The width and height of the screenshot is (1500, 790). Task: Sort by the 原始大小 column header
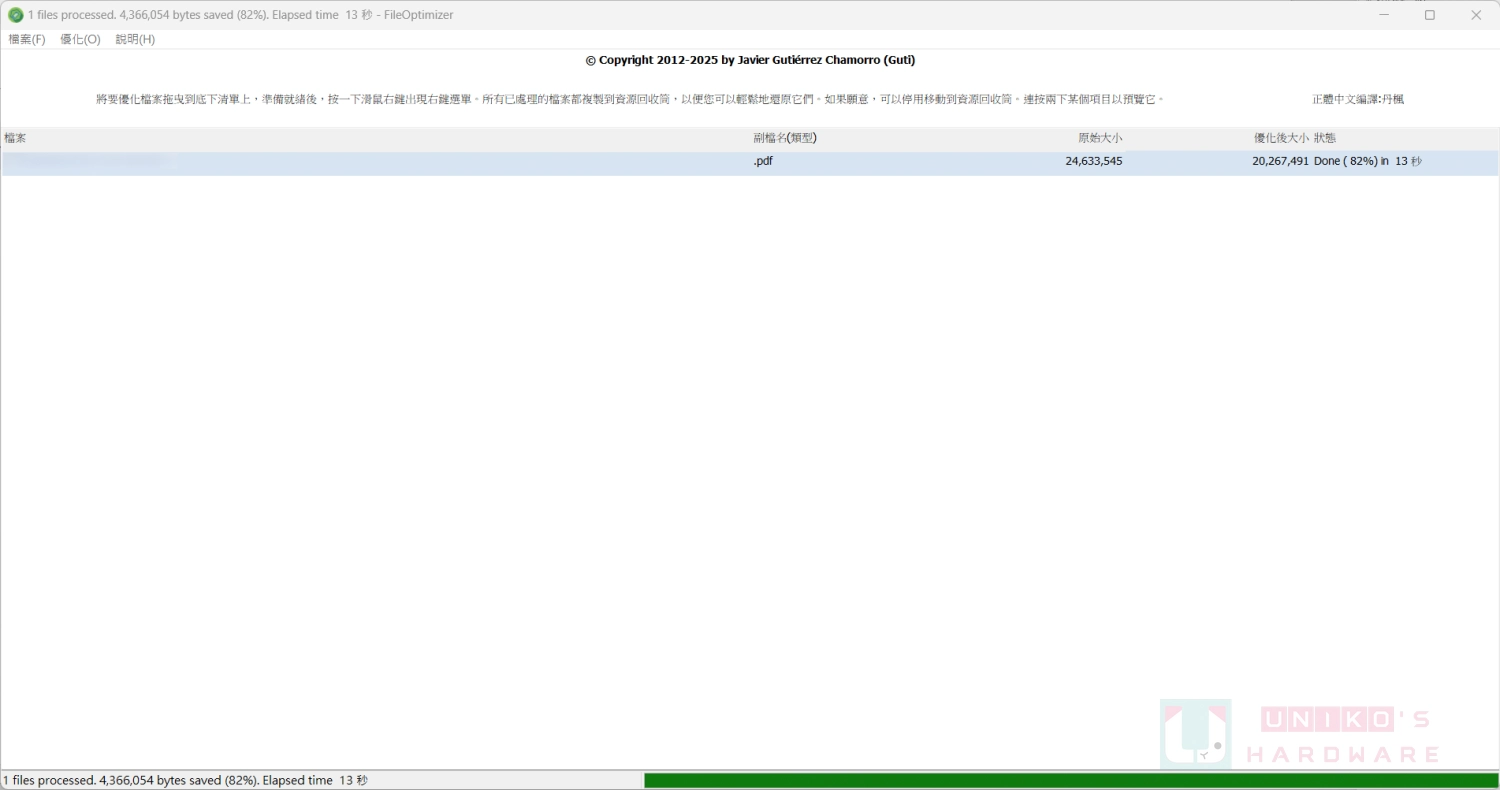pos(1099,138)
